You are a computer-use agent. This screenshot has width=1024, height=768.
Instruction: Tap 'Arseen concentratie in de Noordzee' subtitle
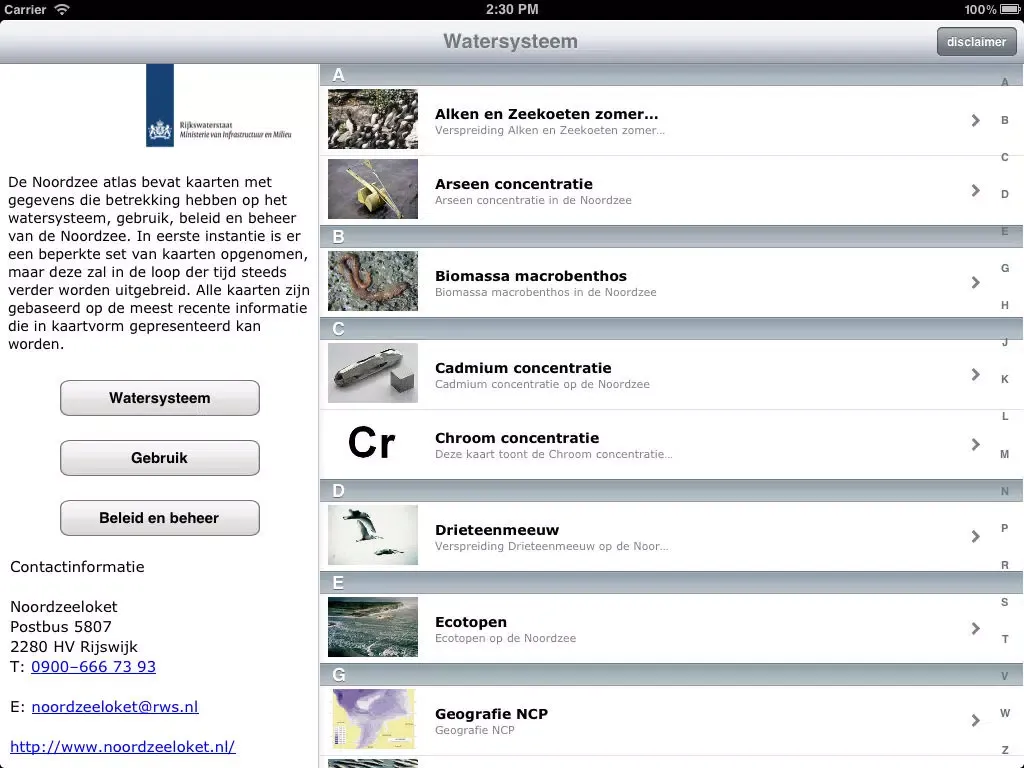coord(533,200)
